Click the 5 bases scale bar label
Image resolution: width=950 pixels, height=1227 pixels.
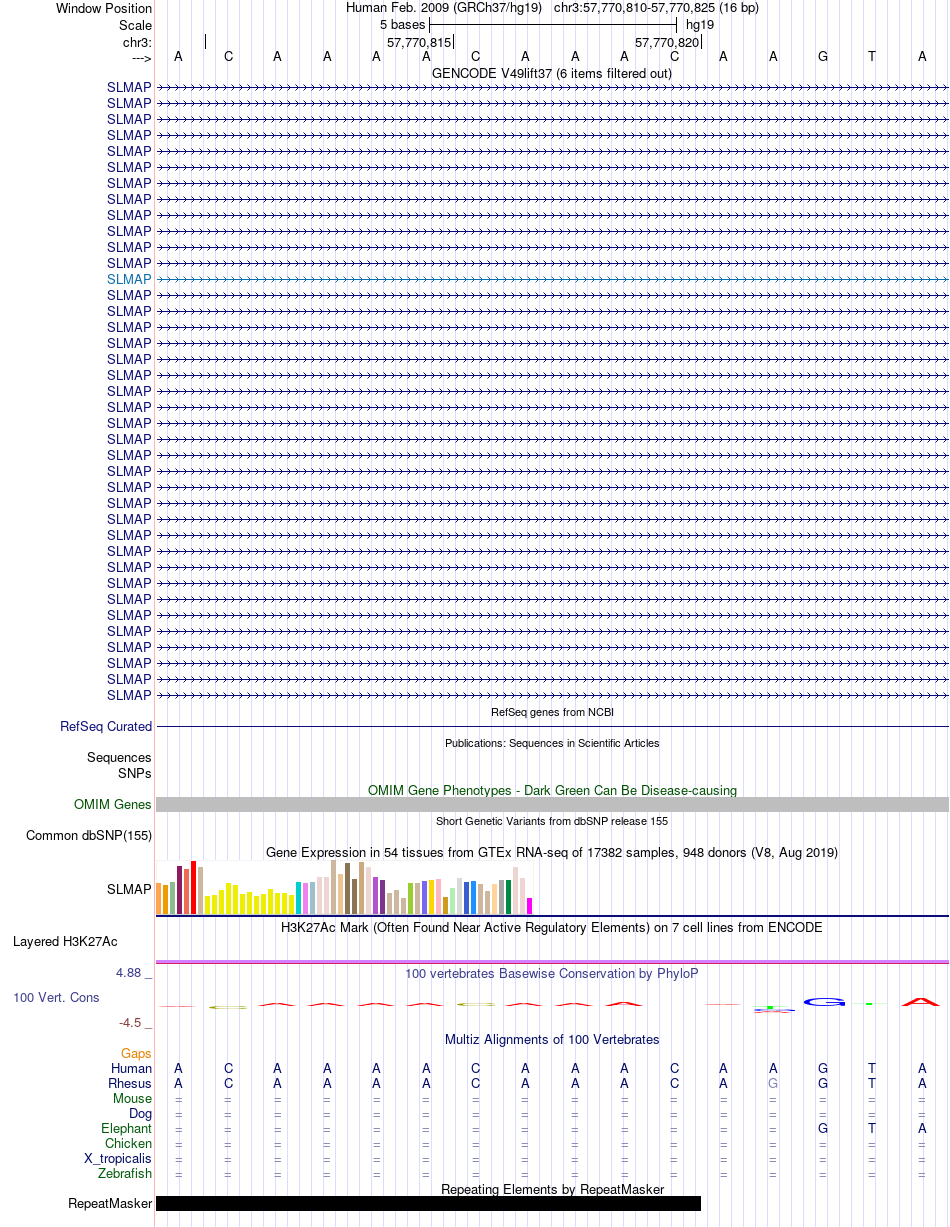click(402, 25)
